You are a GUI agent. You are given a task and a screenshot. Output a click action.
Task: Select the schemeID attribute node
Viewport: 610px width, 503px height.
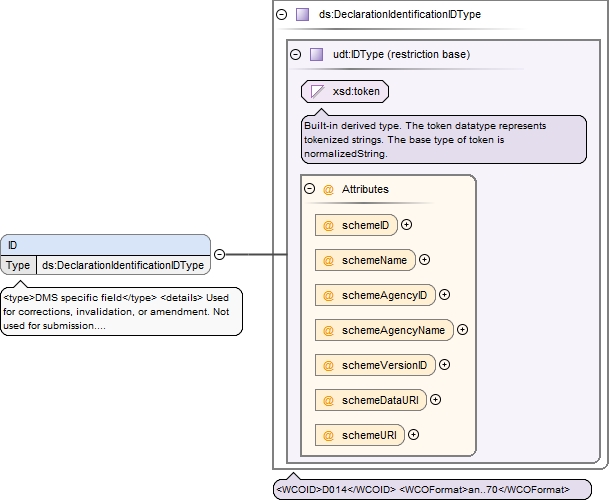[x=356, y=225]
